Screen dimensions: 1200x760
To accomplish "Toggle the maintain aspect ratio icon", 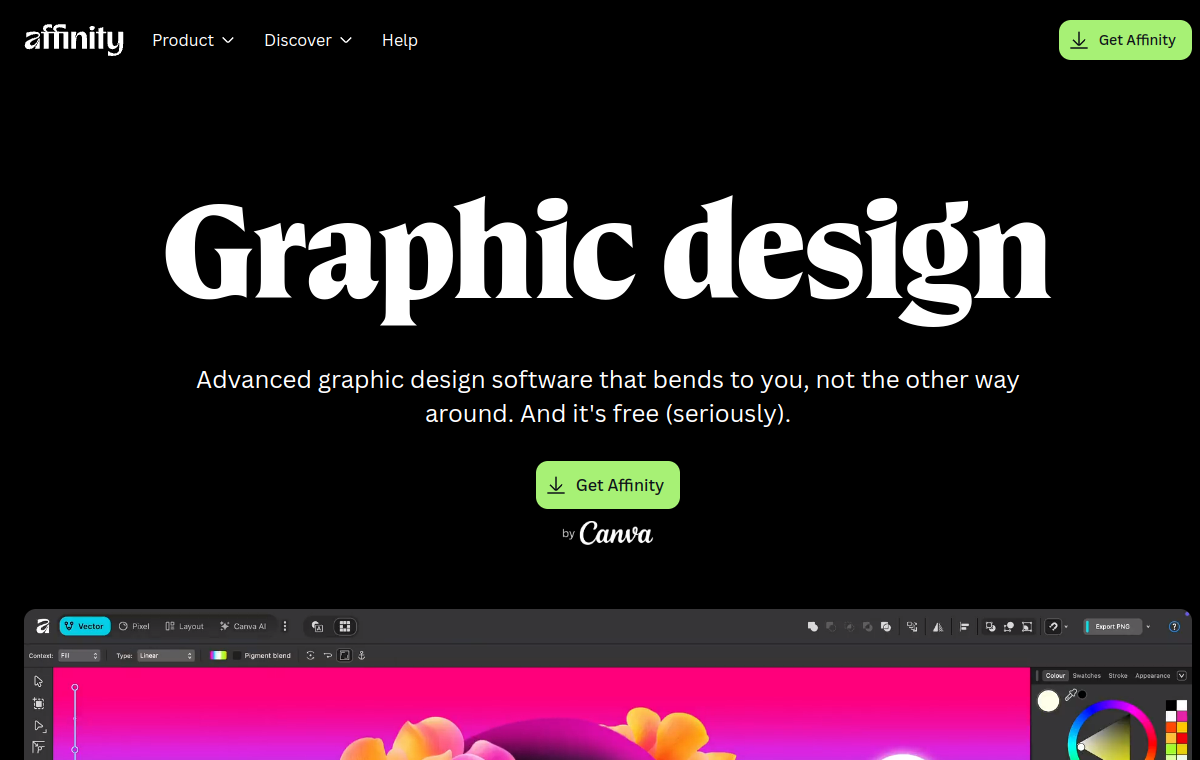I will coord(344,655).
